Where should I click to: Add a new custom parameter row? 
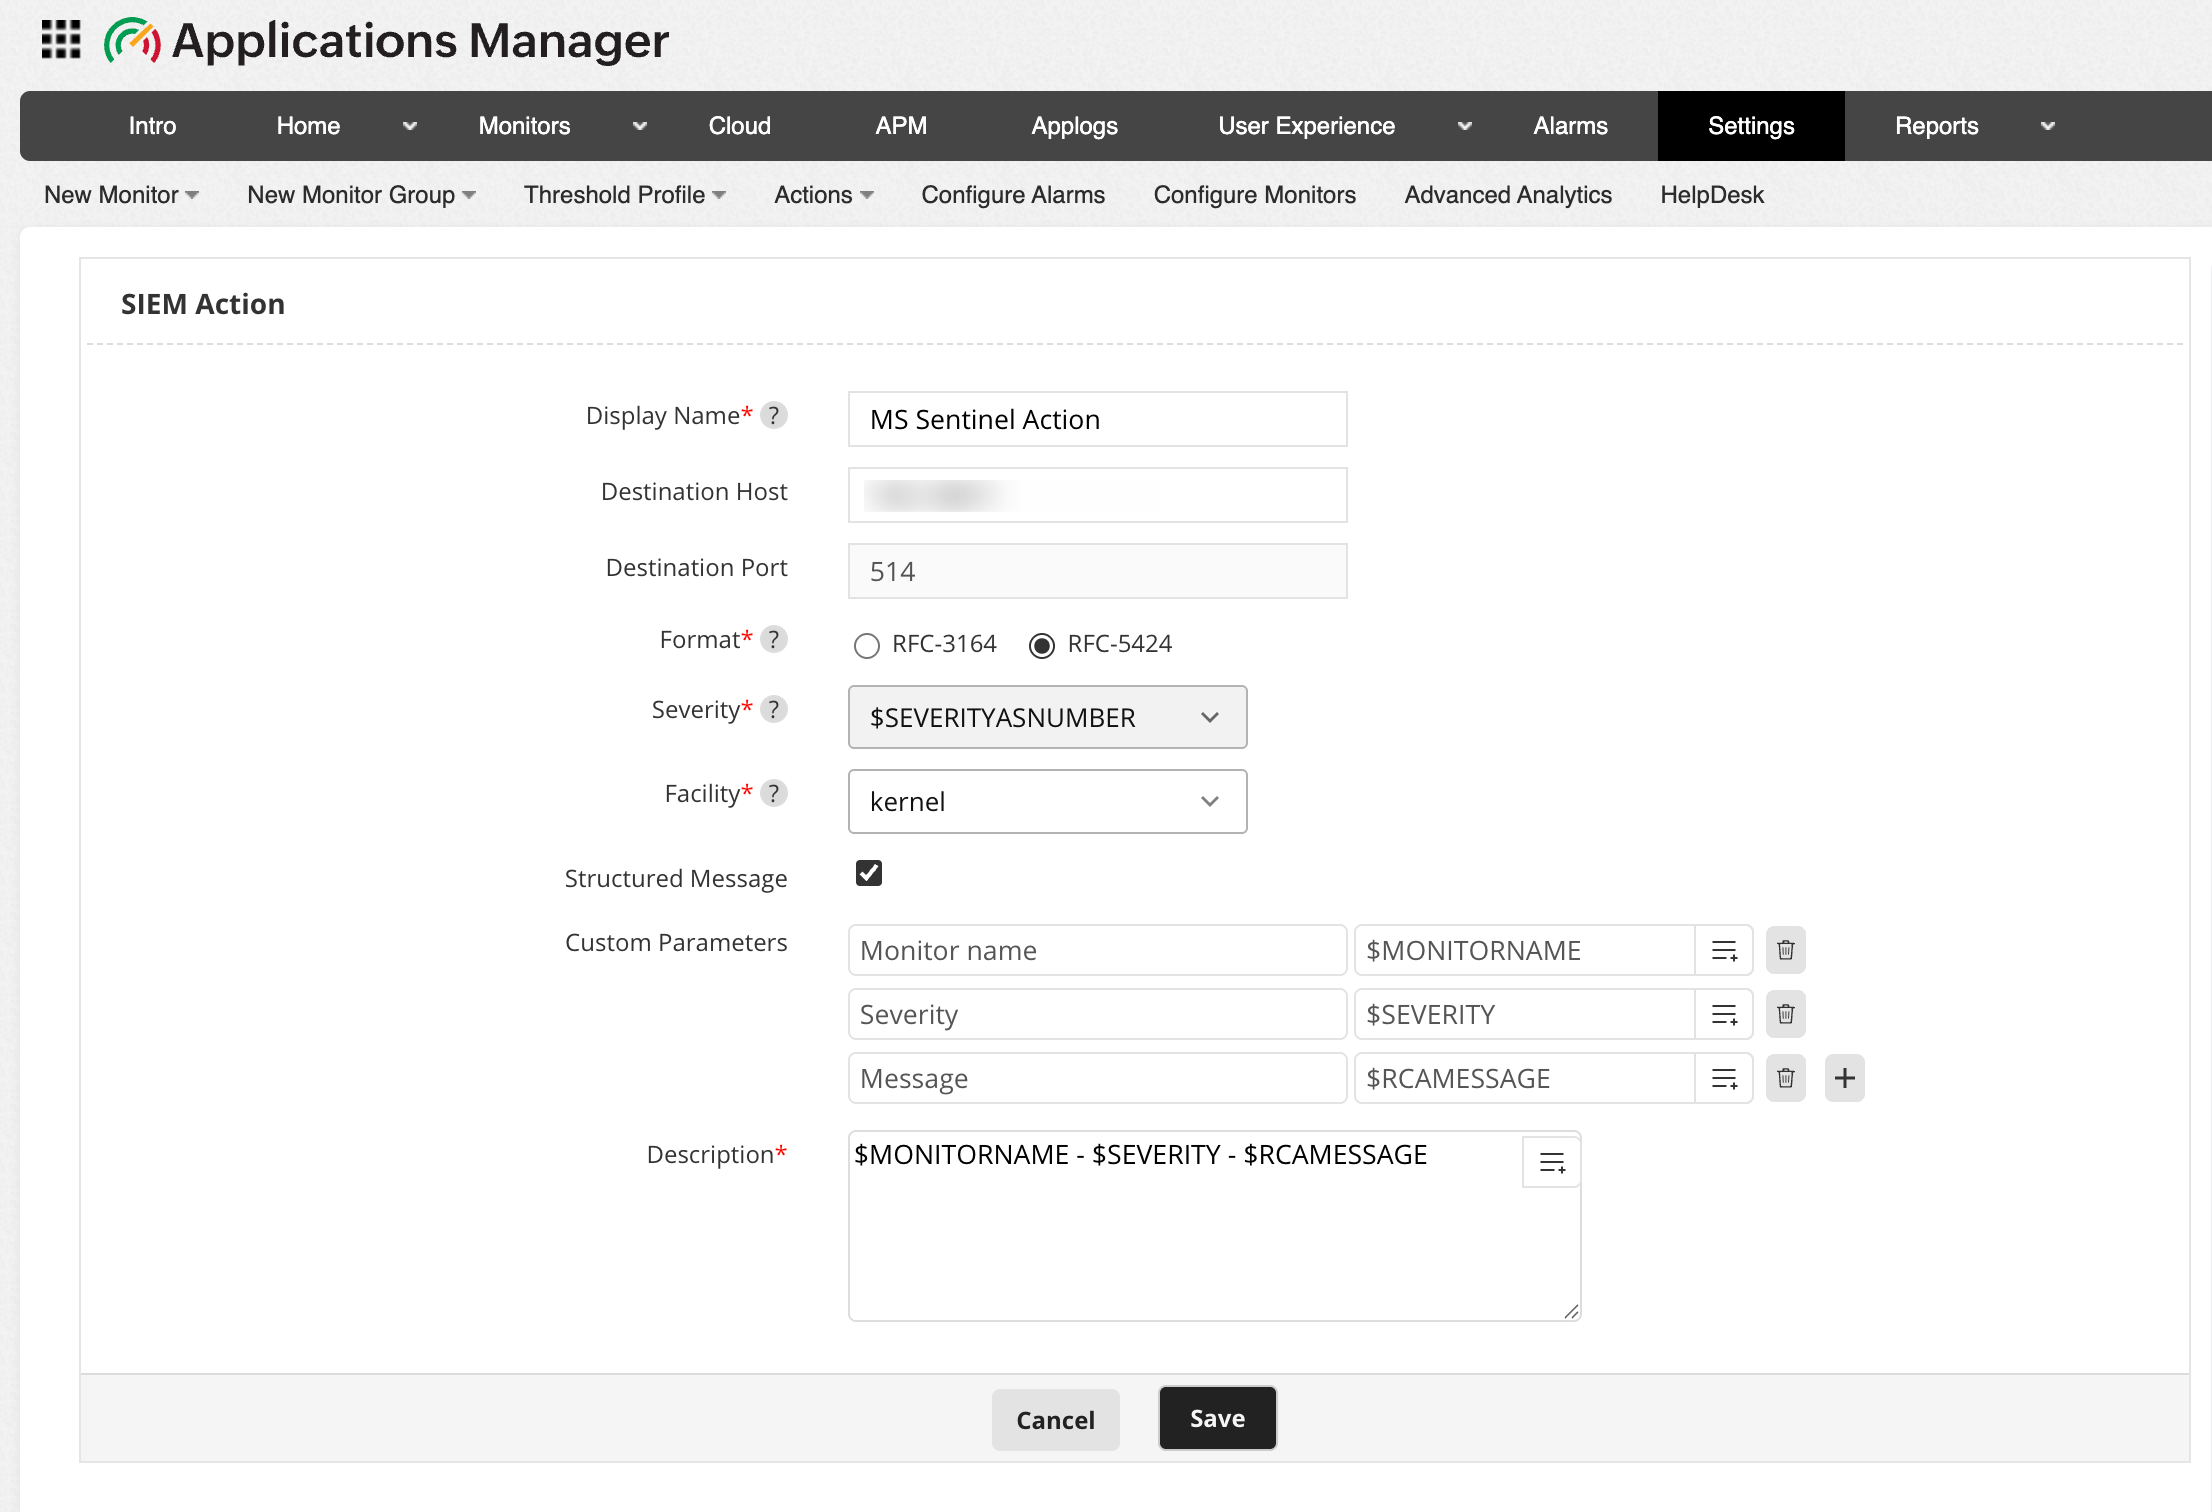[1844, 1078]
